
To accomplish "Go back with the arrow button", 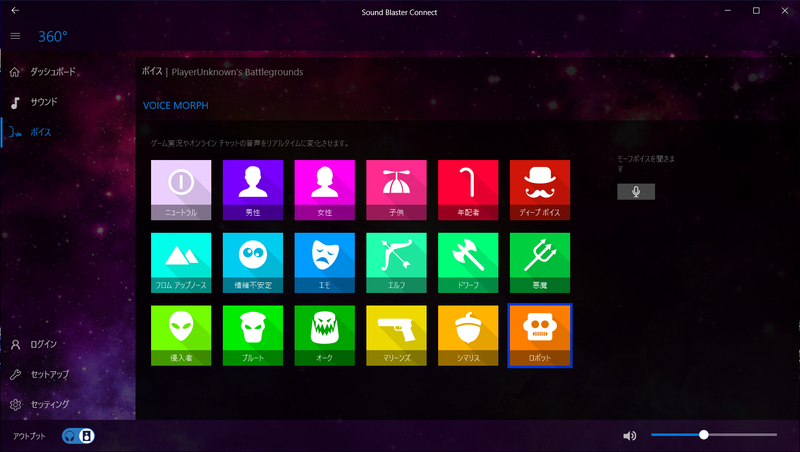I will point(15,10).
